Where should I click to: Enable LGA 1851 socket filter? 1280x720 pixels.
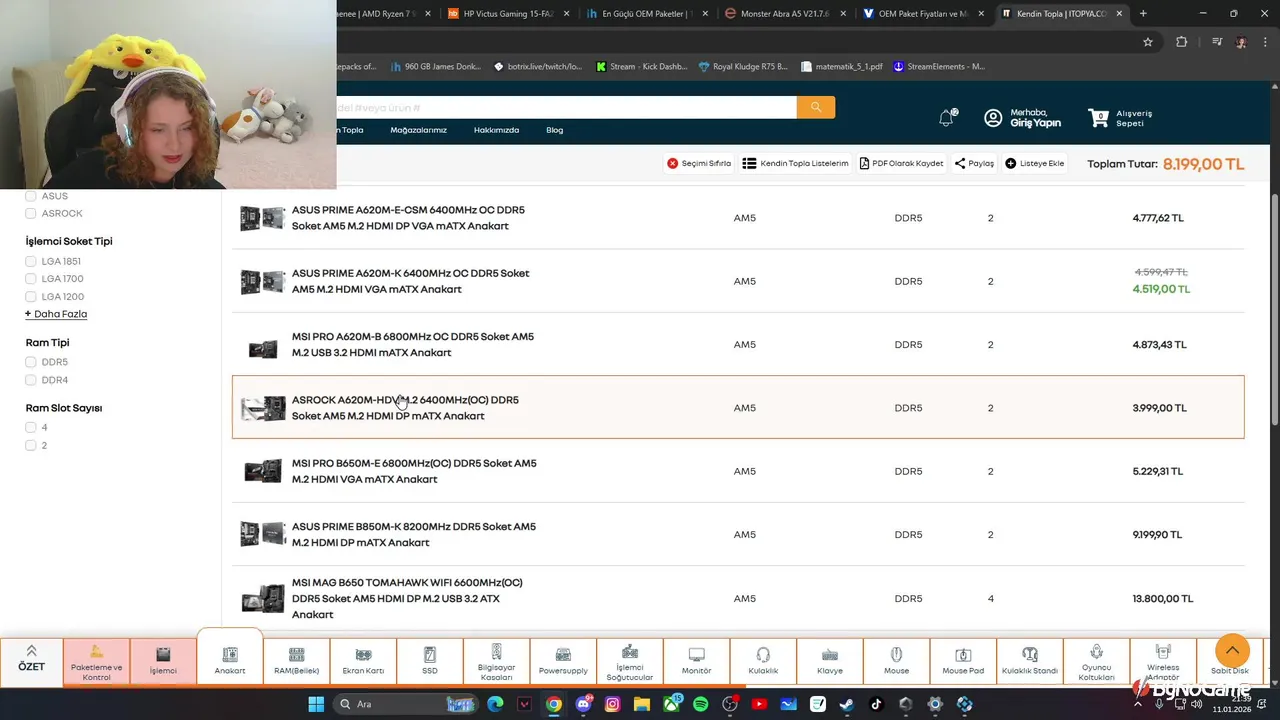[31, 262]
